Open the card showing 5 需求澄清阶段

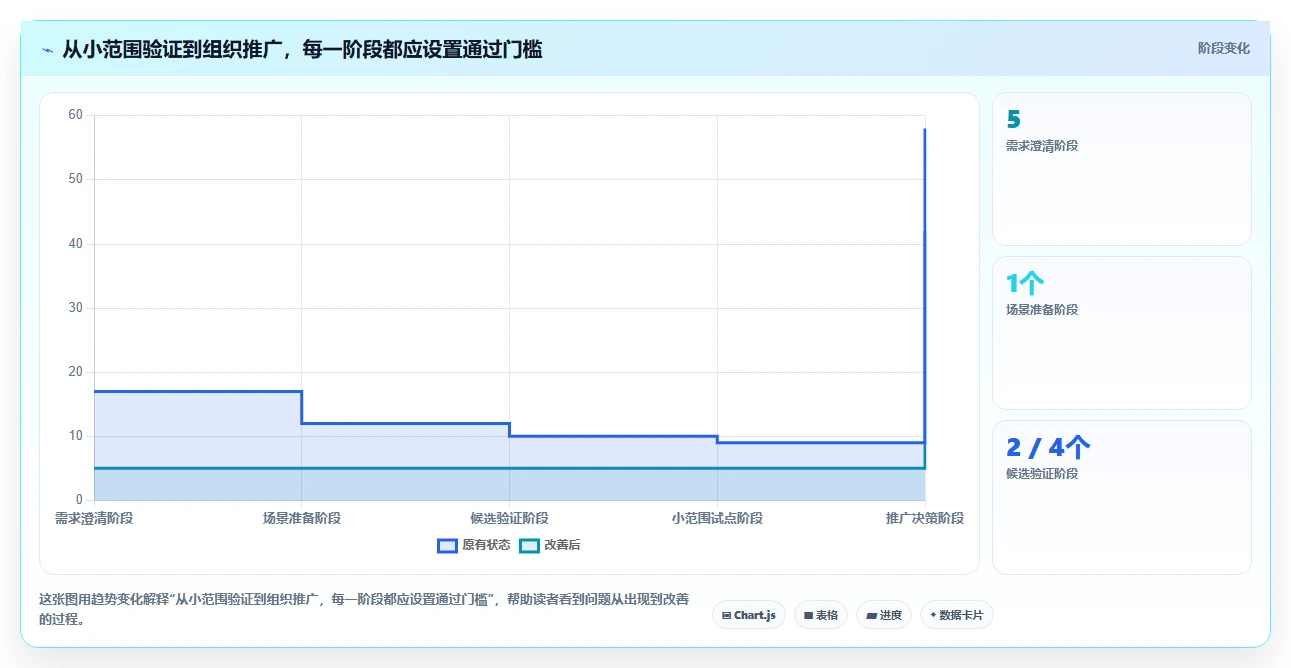click(x=1121, y=169)
